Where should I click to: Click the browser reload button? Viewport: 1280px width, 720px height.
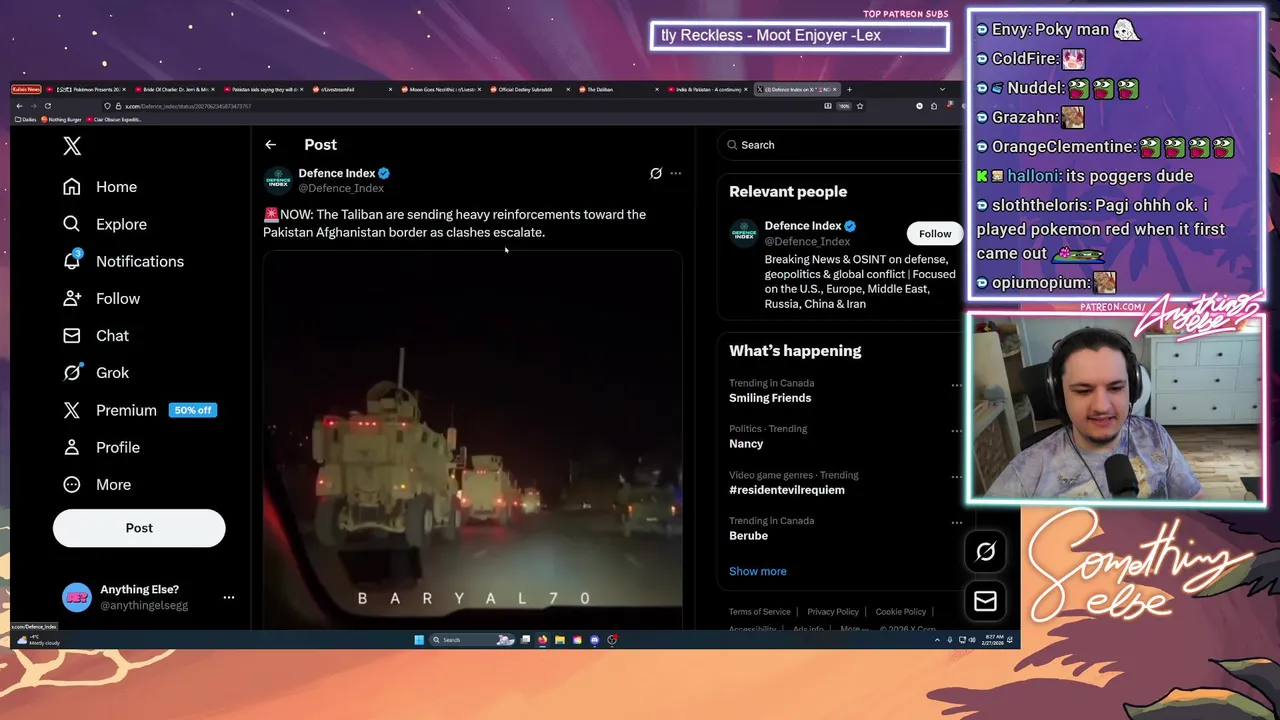click(x=48, y=106)
